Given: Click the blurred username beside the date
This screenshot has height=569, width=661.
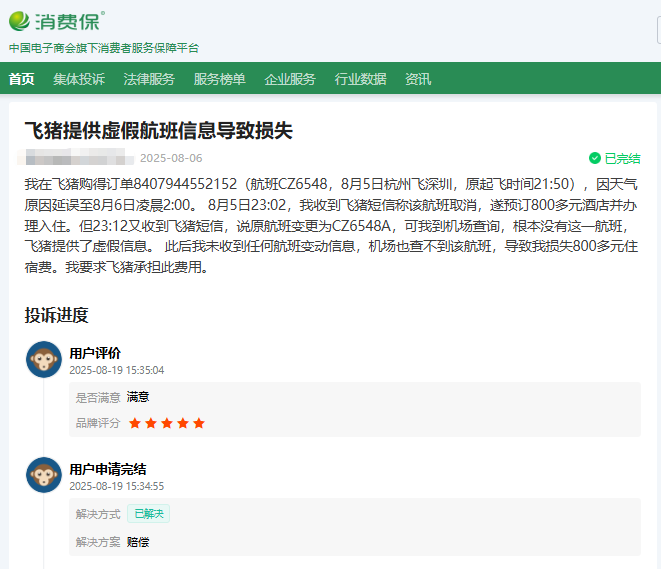Looking at the screenshot, I should [x=76, y=157].
